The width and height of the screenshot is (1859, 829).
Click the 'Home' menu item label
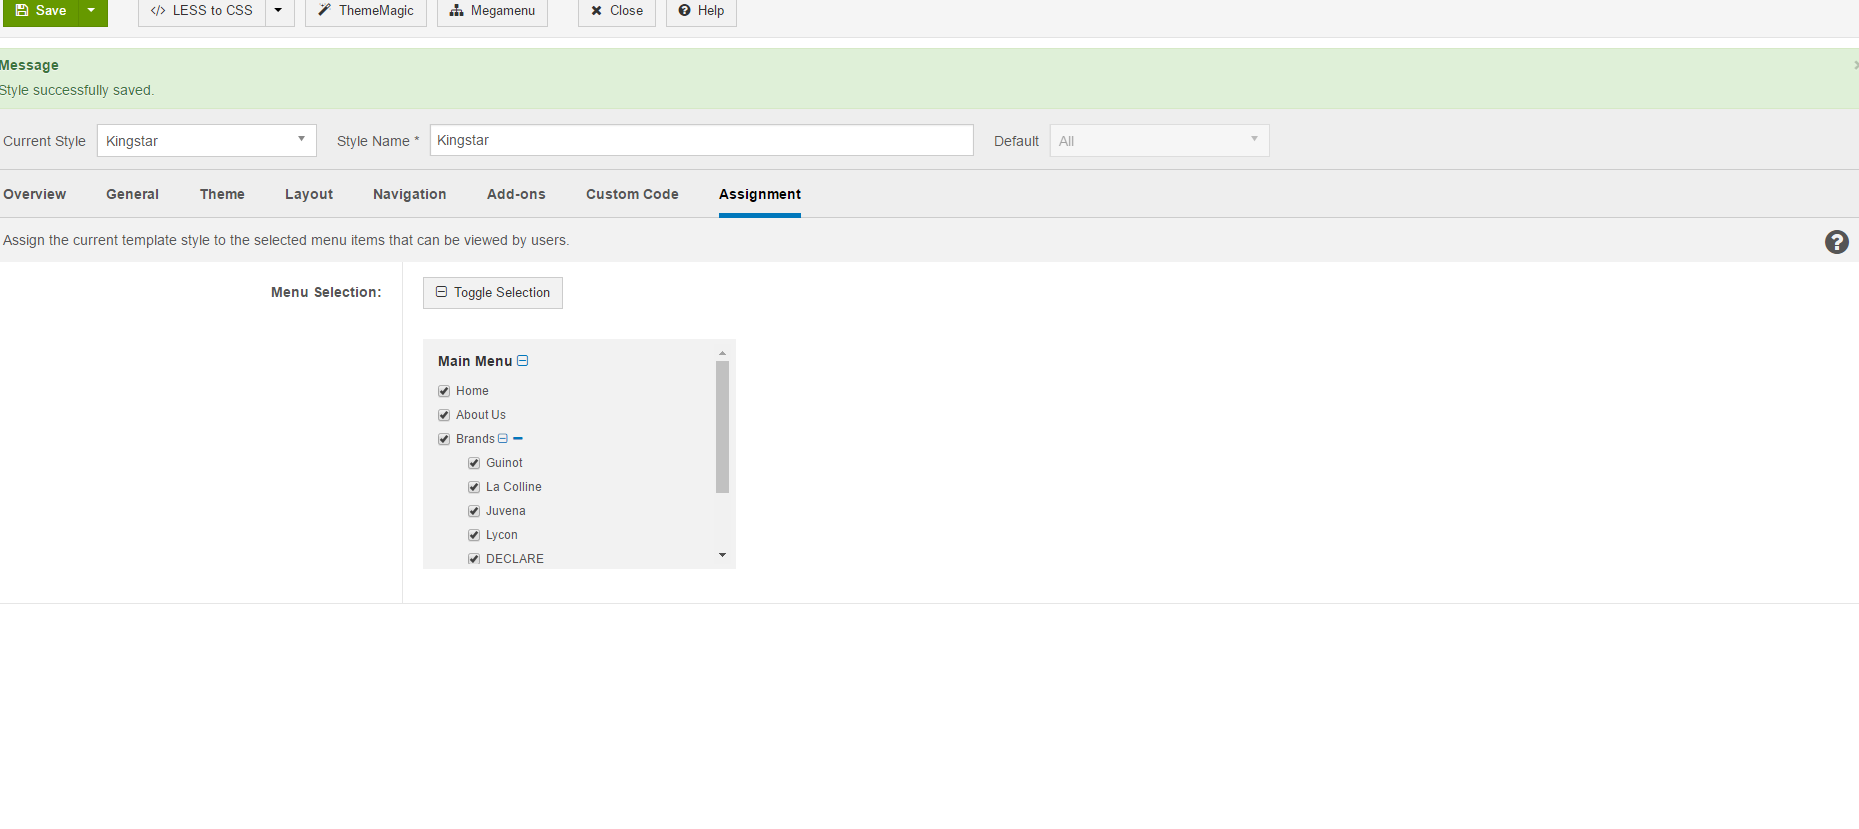pyautogui.click(x=472, y=391)
